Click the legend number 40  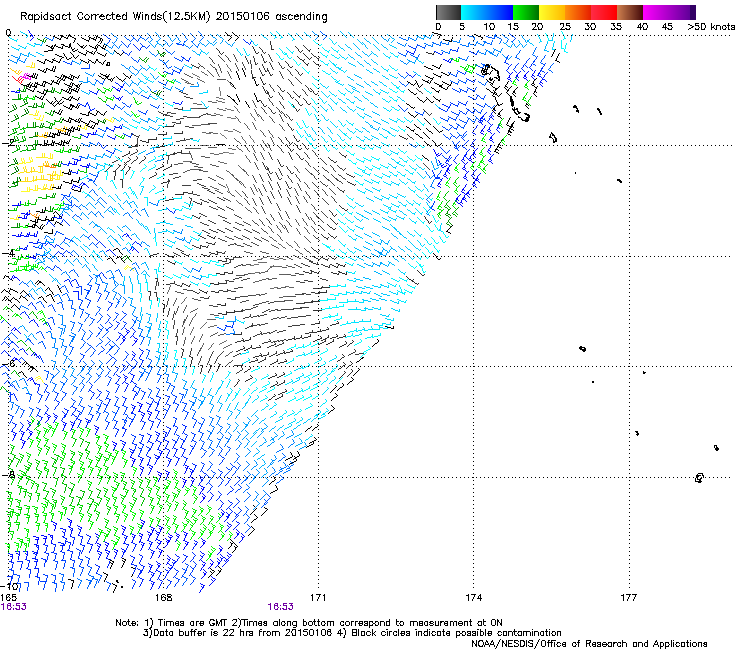point(642,27)
